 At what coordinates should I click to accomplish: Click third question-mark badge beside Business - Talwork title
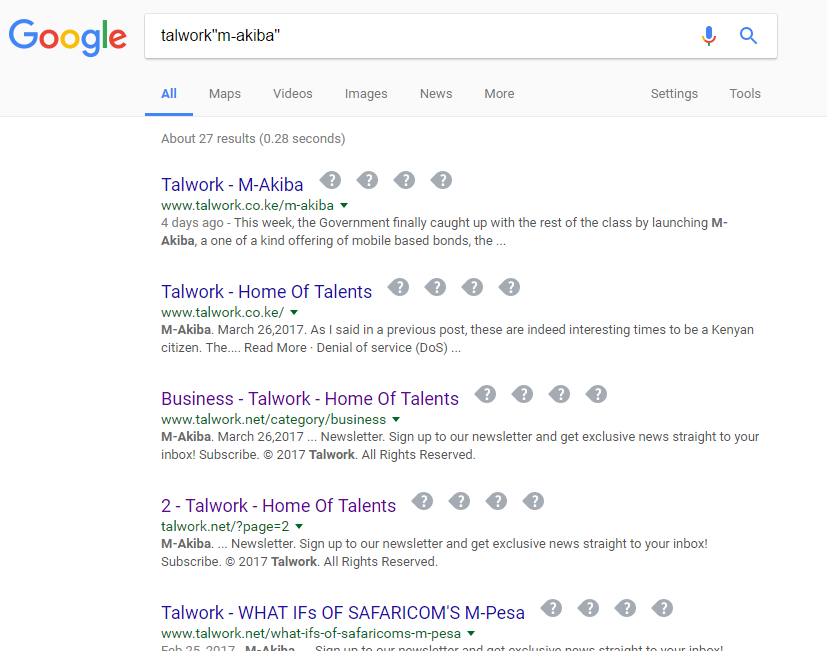coord(560,395)
